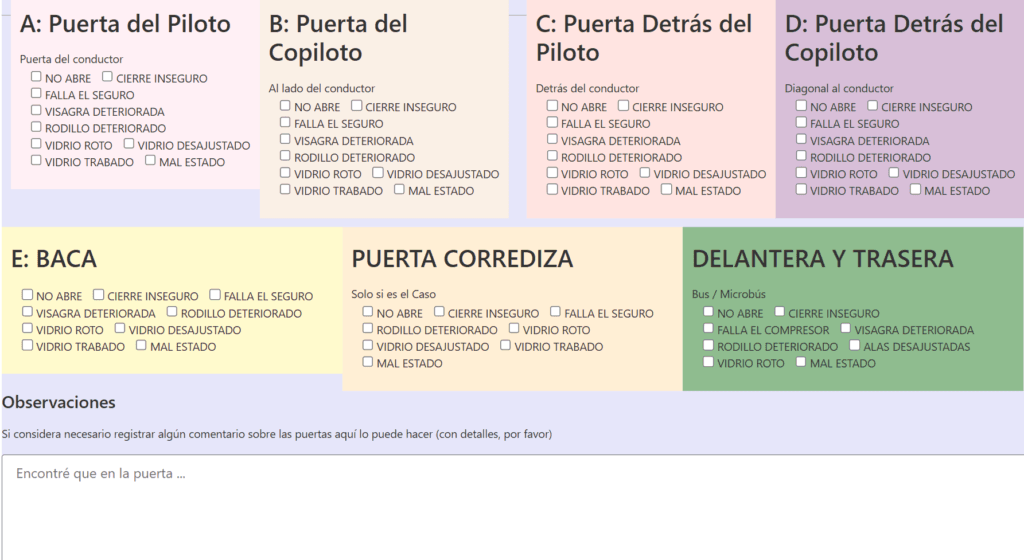This screenshot has width=1024, height=560.
Task: Select VISAGRA DETERIORADA under DELANTERA Y TRASERA
Action: pyautogui.click(x=846, y=329)
